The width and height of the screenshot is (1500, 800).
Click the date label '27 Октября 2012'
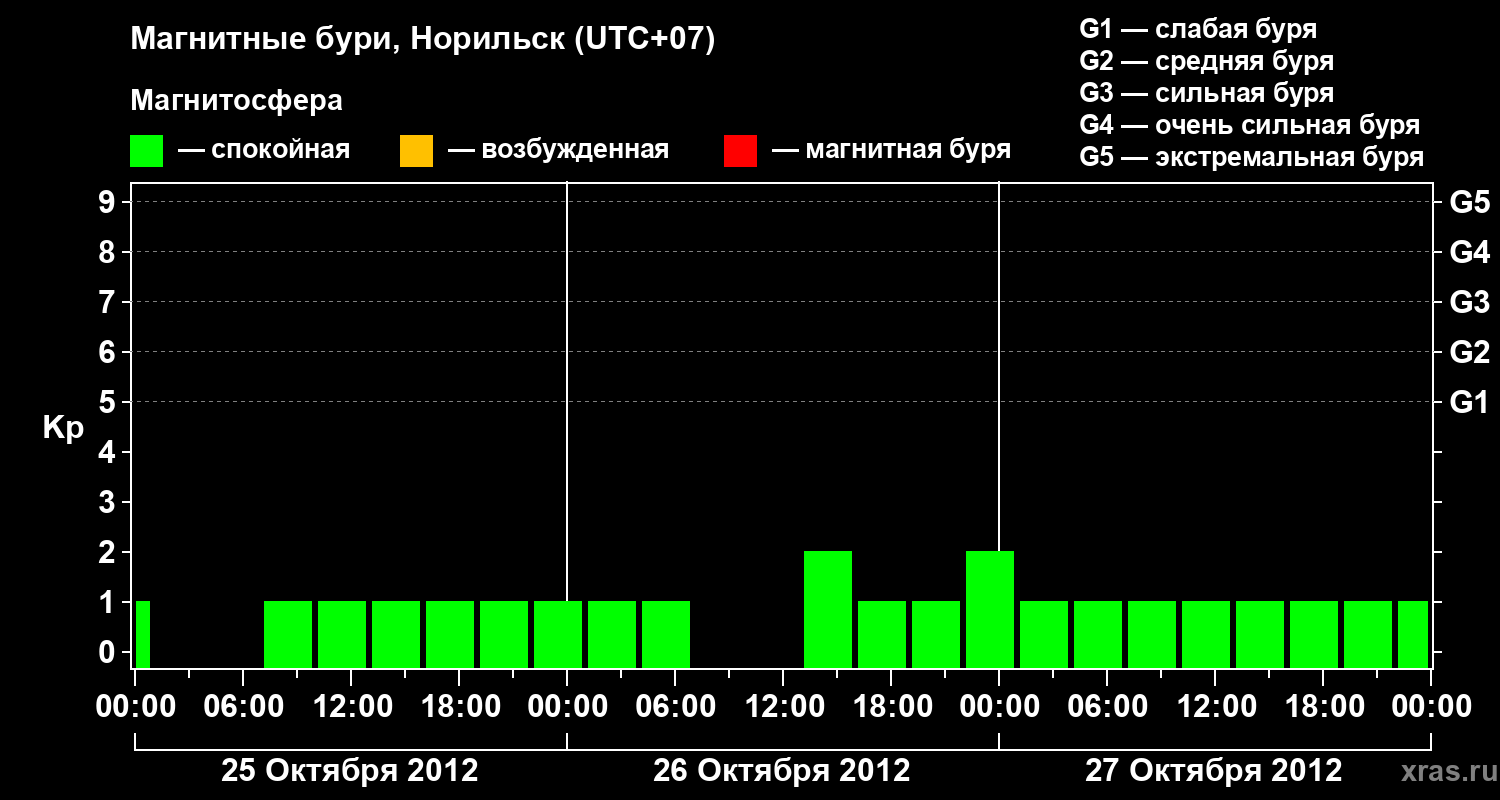[x=1214, y=771]
